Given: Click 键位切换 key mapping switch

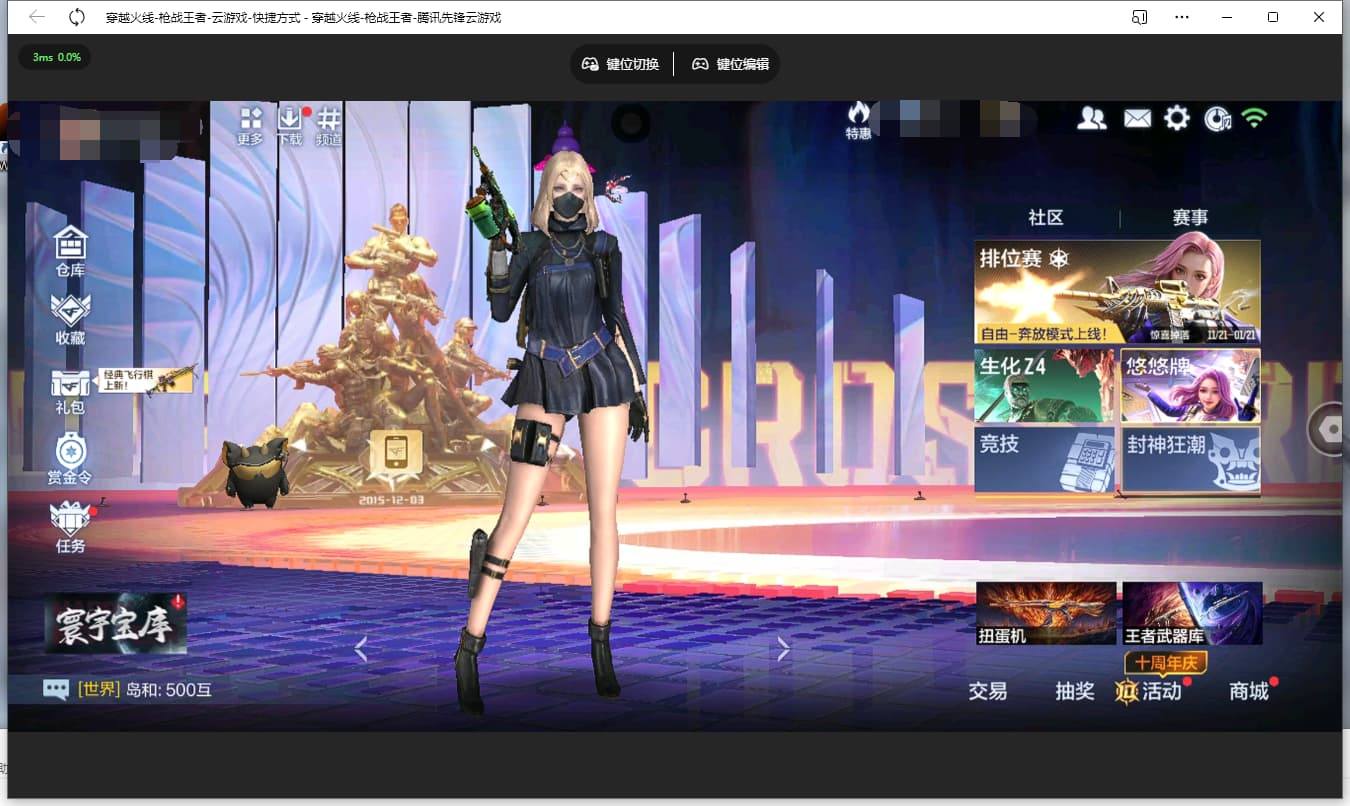Looking at the screenshot, I should point(621,64).
